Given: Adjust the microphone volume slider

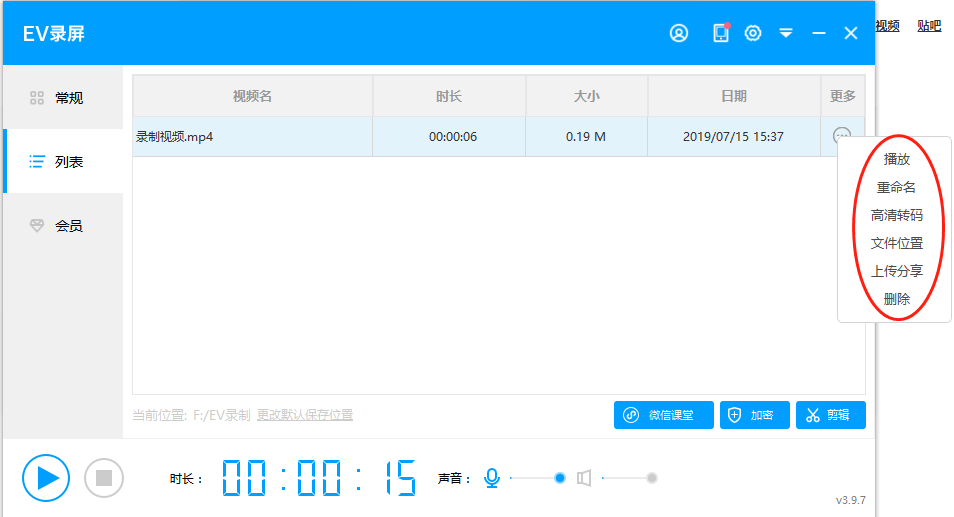Looking at the screenshot, I should [559, 478].
